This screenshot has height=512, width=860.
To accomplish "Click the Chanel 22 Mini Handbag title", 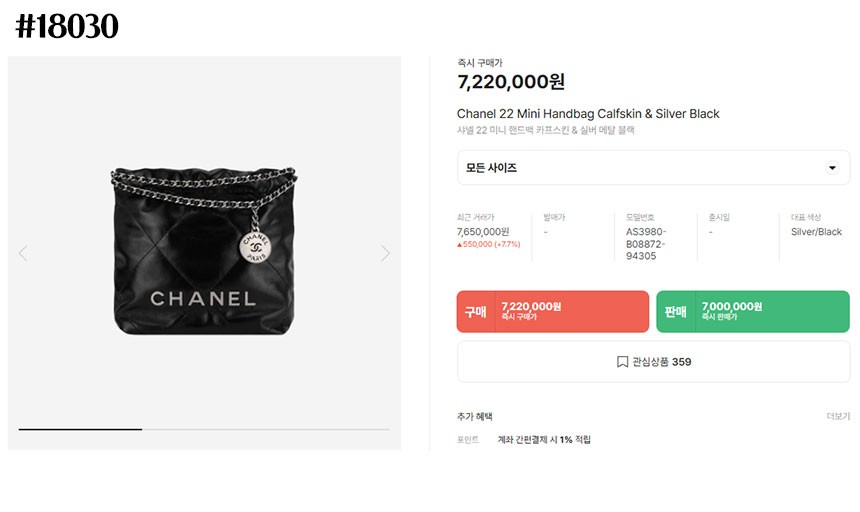I will pos(588,114).
